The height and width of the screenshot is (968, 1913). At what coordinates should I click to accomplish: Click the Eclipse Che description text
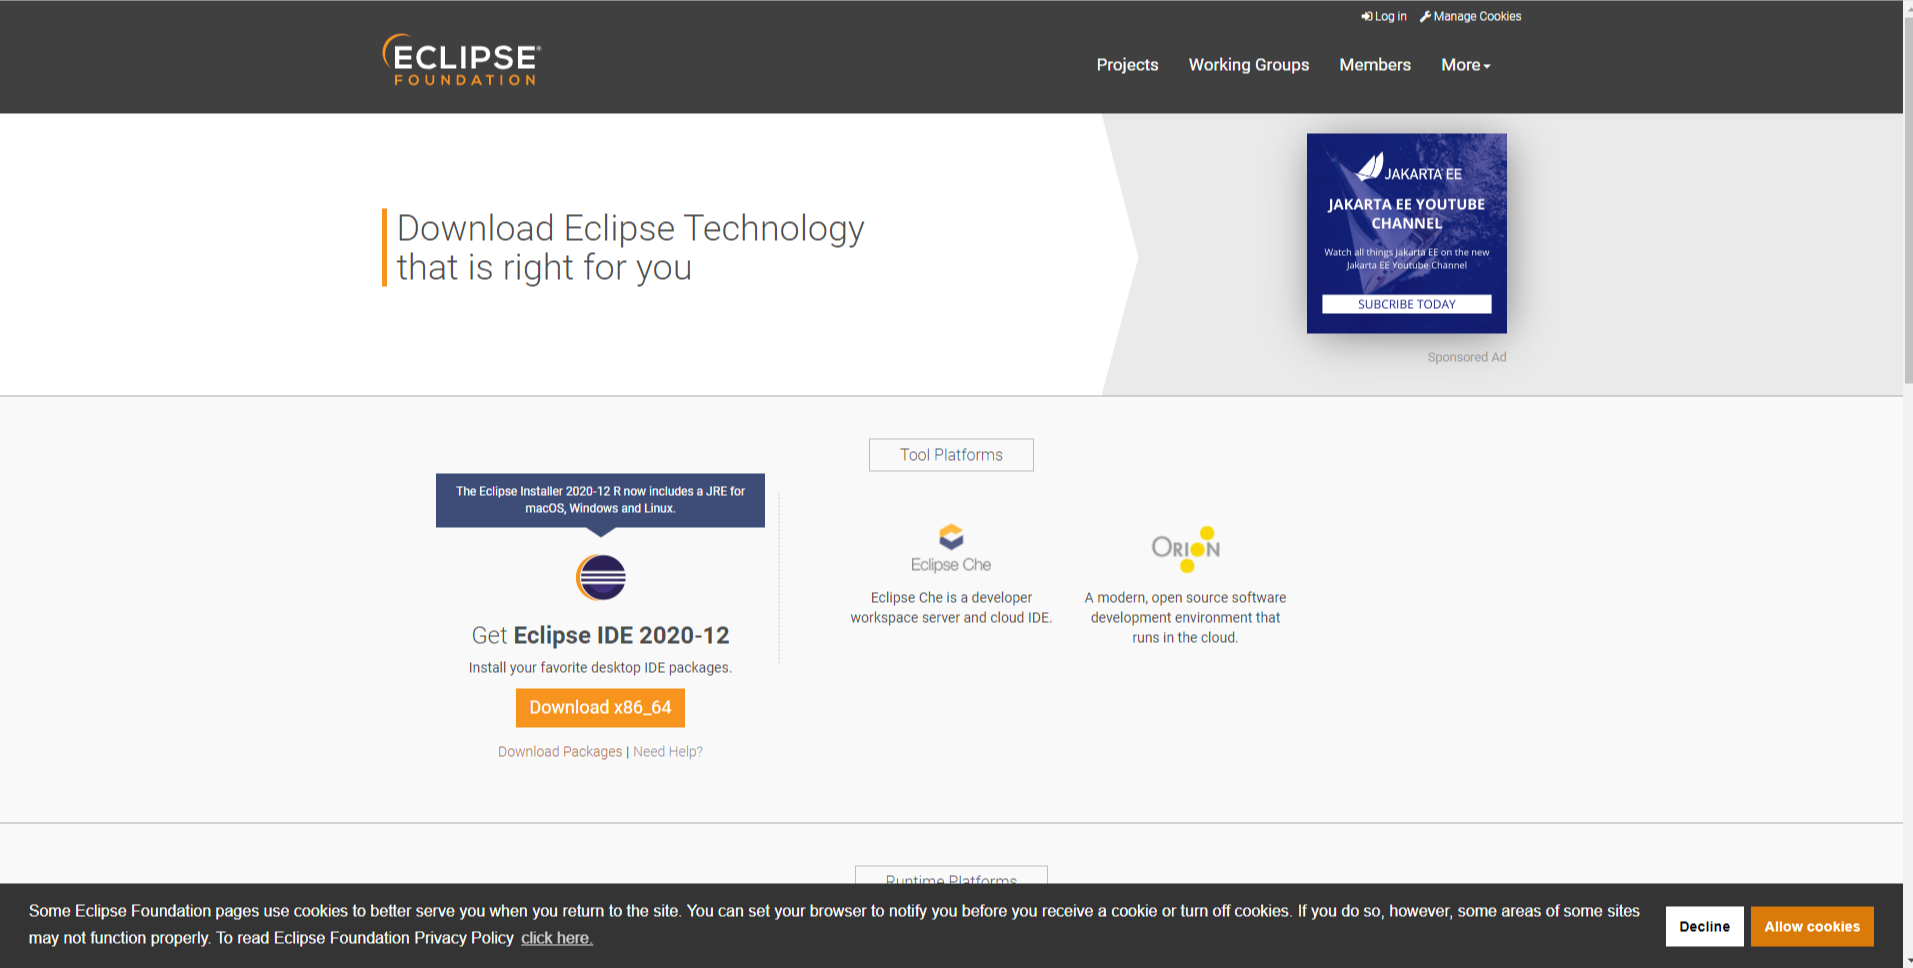(951, 608)
